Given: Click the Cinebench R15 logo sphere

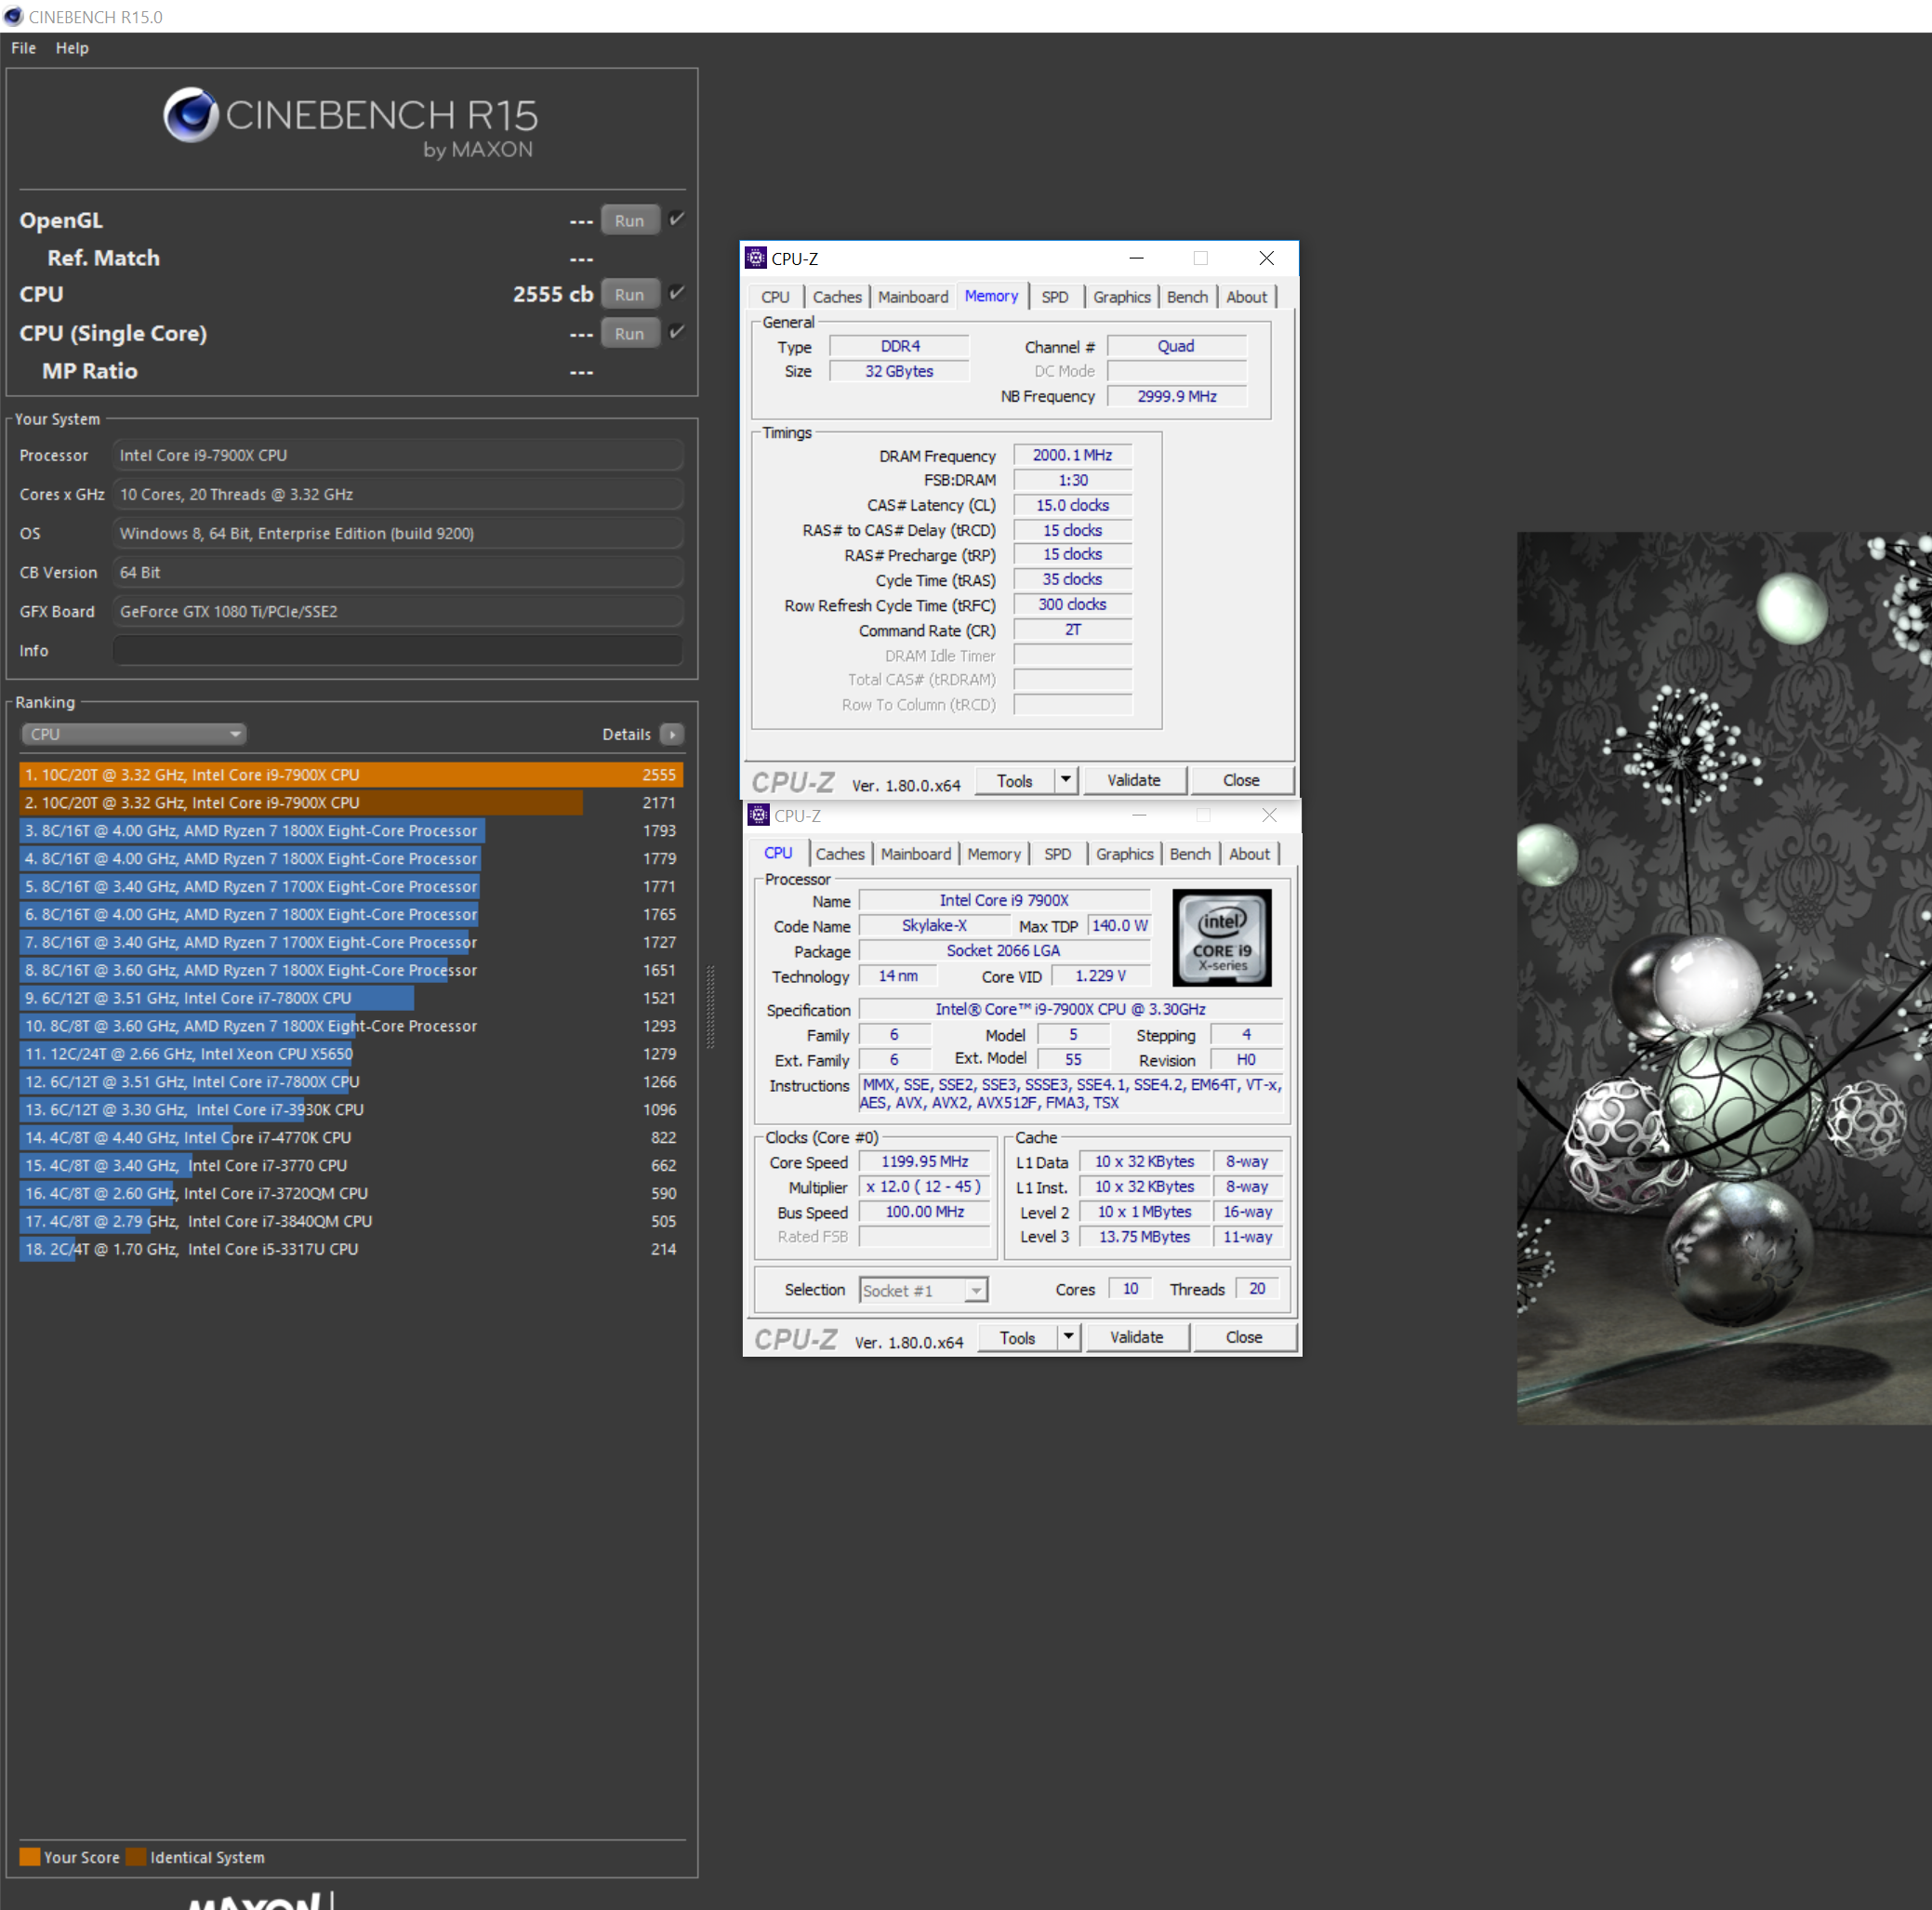Looking at the screenshot, I should pyautogui.click(x=191, y=115).
